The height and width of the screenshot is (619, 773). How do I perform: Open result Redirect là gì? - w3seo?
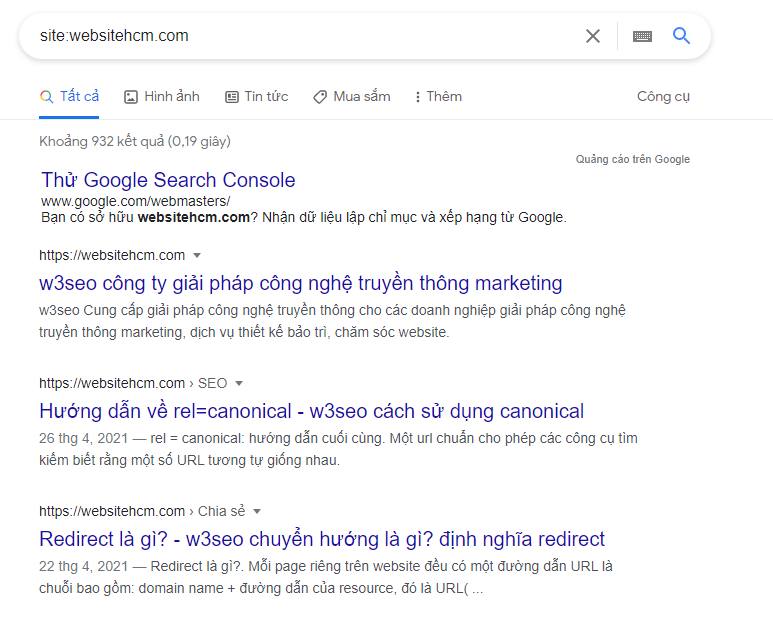click(x=322, y=539)
